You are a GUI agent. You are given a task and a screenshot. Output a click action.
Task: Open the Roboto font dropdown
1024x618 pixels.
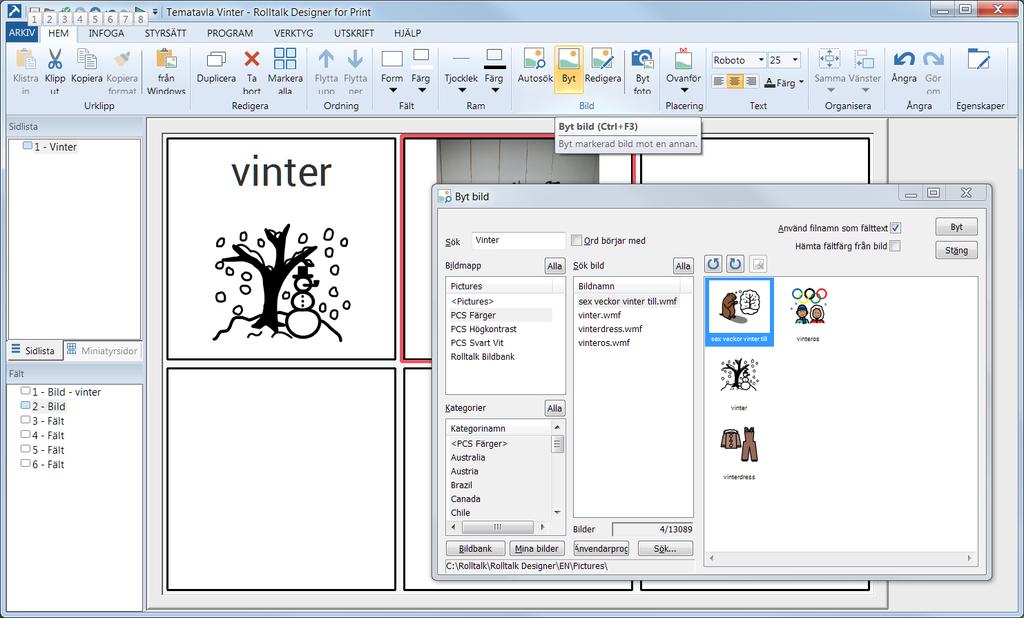click(761, 60)
